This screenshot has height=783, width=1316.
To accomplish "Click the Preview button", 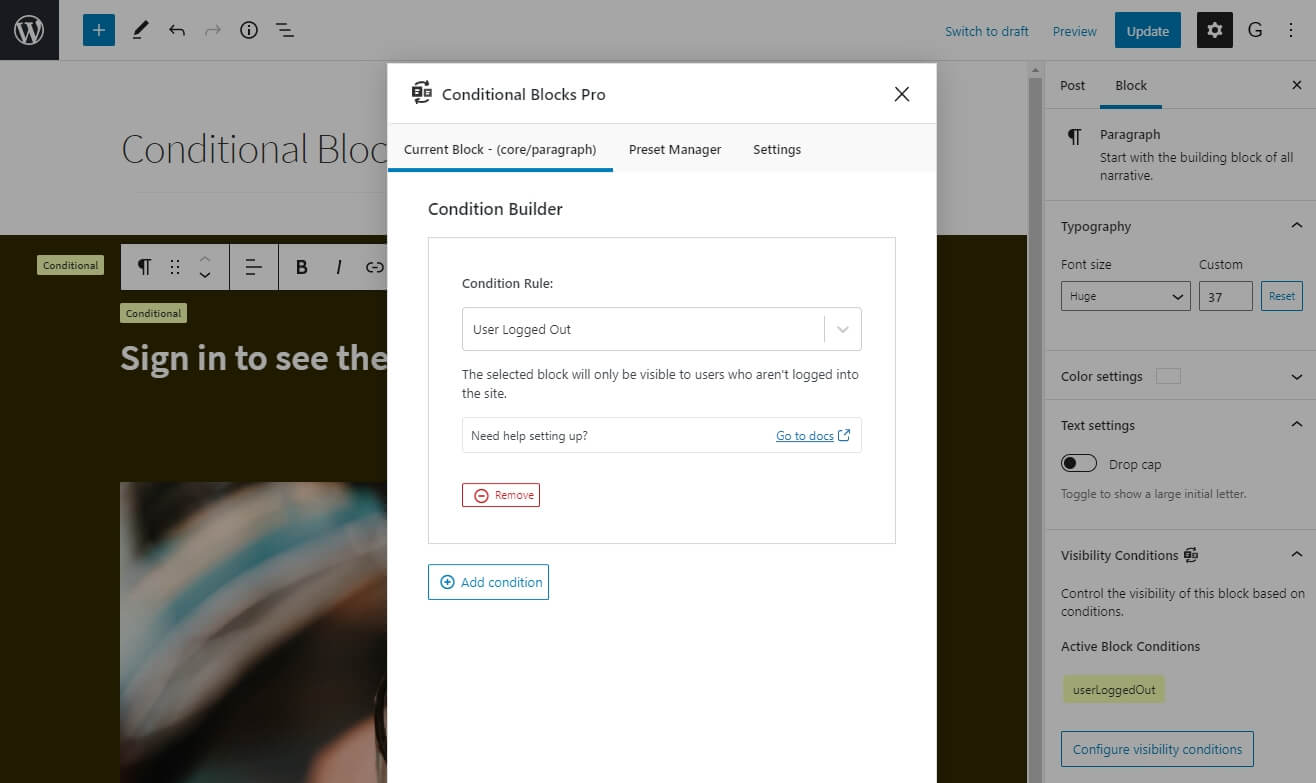I will 1075,31.
